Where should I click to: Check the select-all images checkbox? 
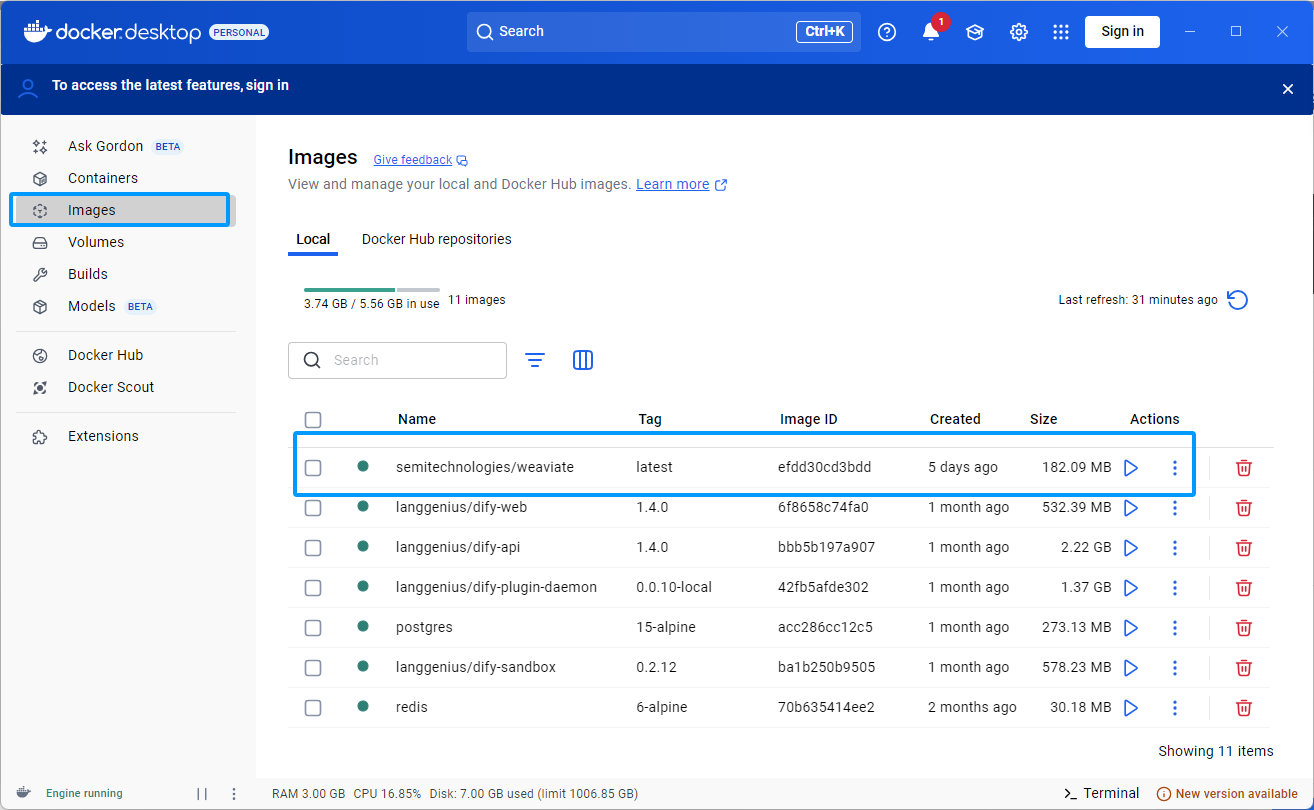click(x=313, y=419)
